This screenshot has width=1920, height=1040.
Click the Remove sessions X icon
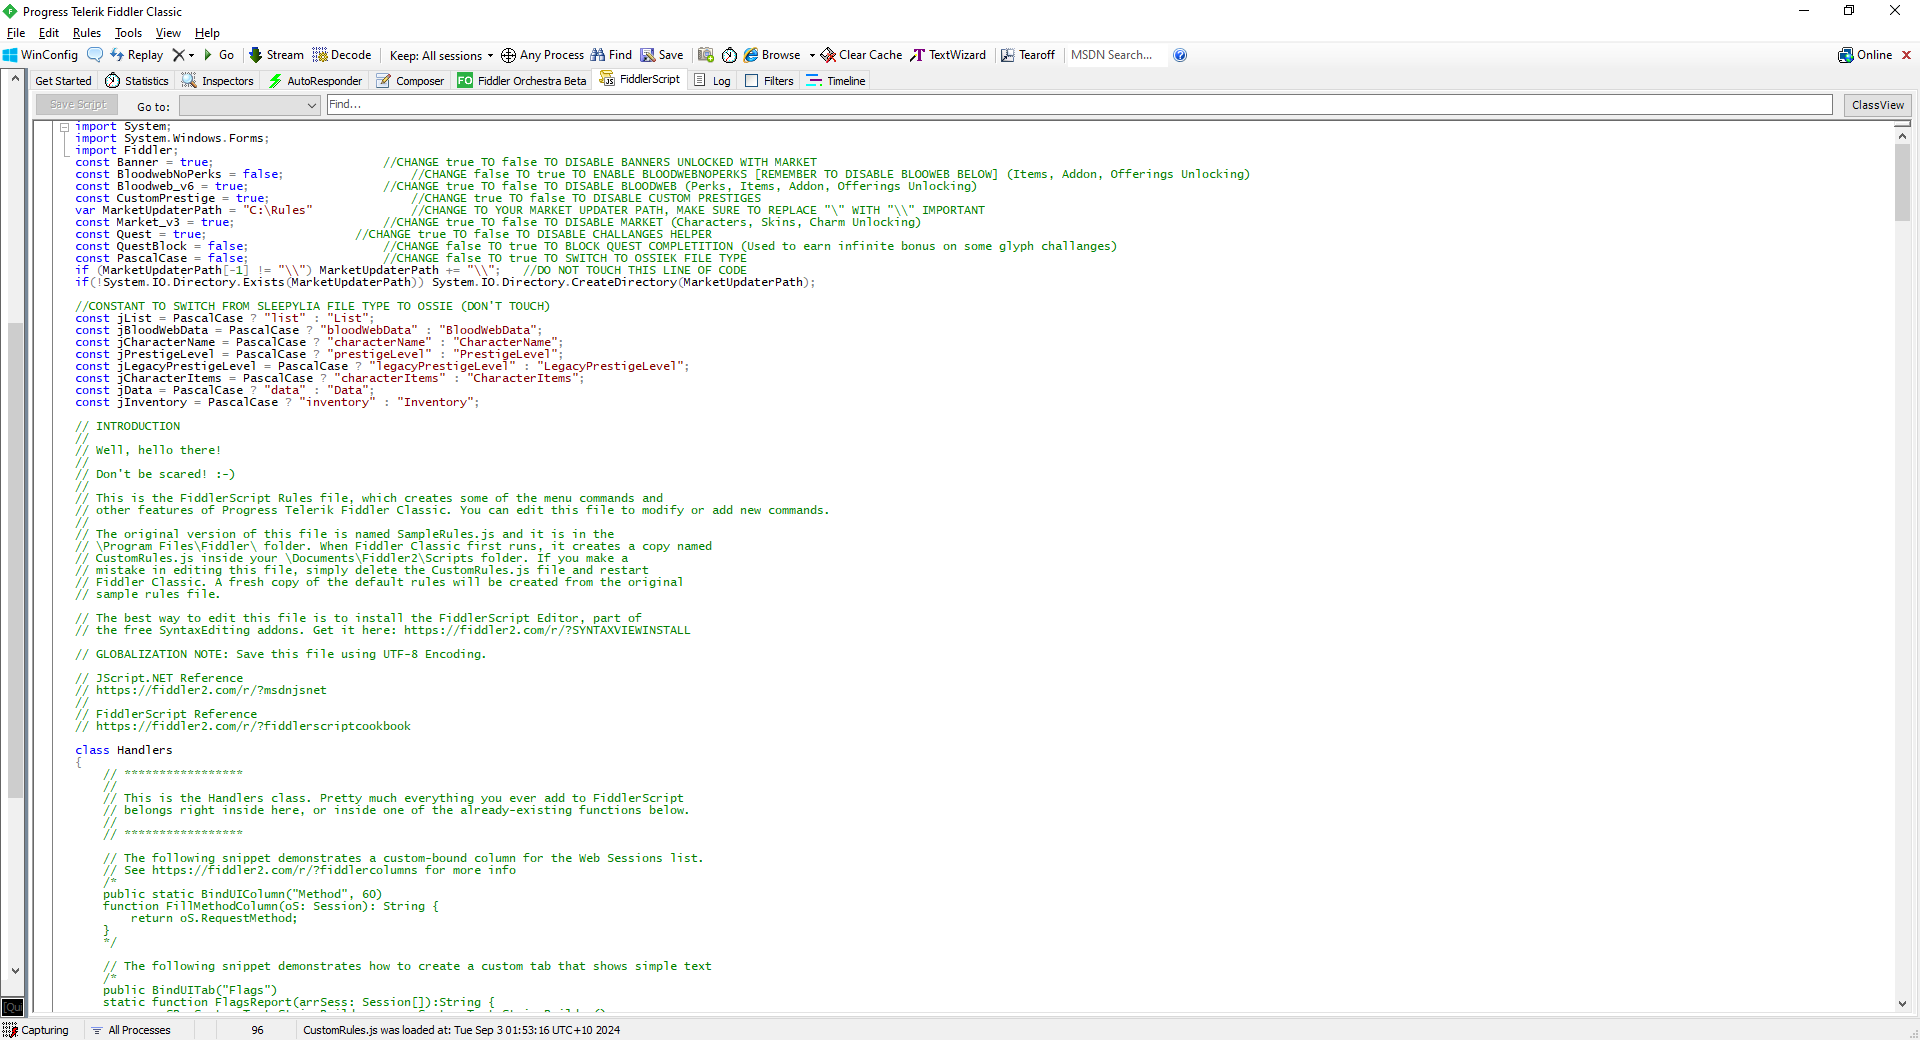tap(178, 55)
